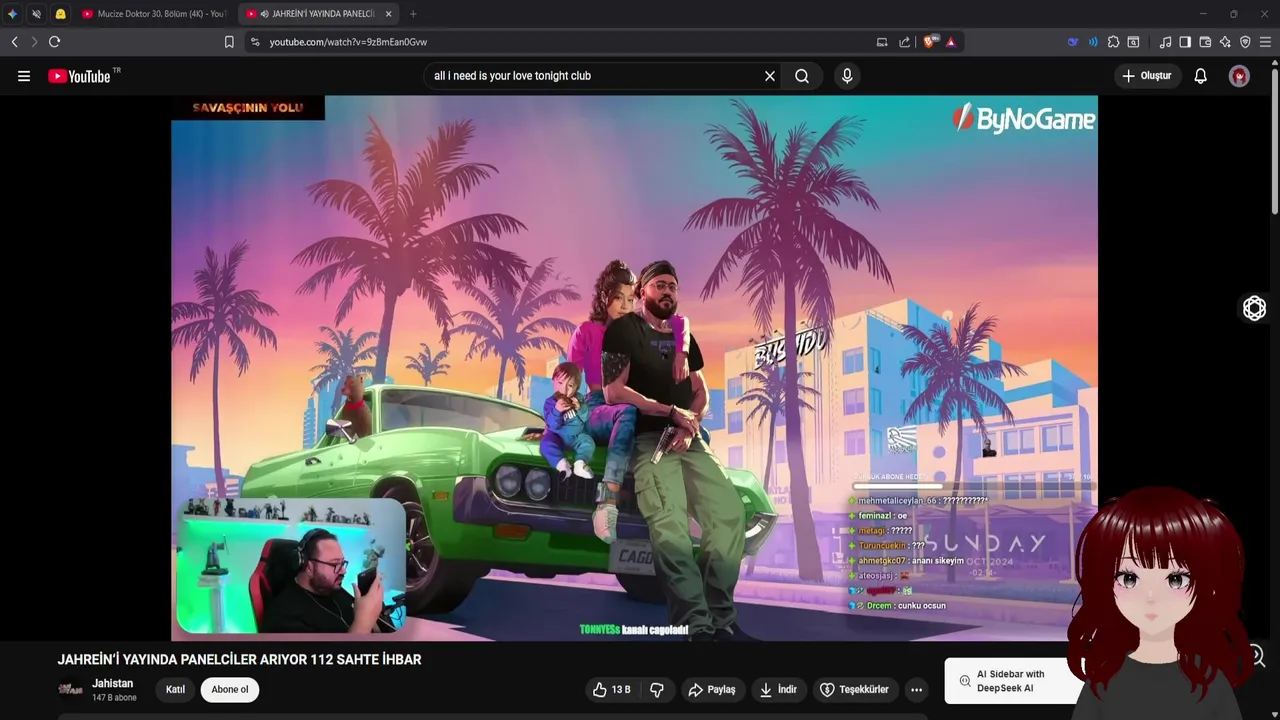Click the video title text

point(239,659)
